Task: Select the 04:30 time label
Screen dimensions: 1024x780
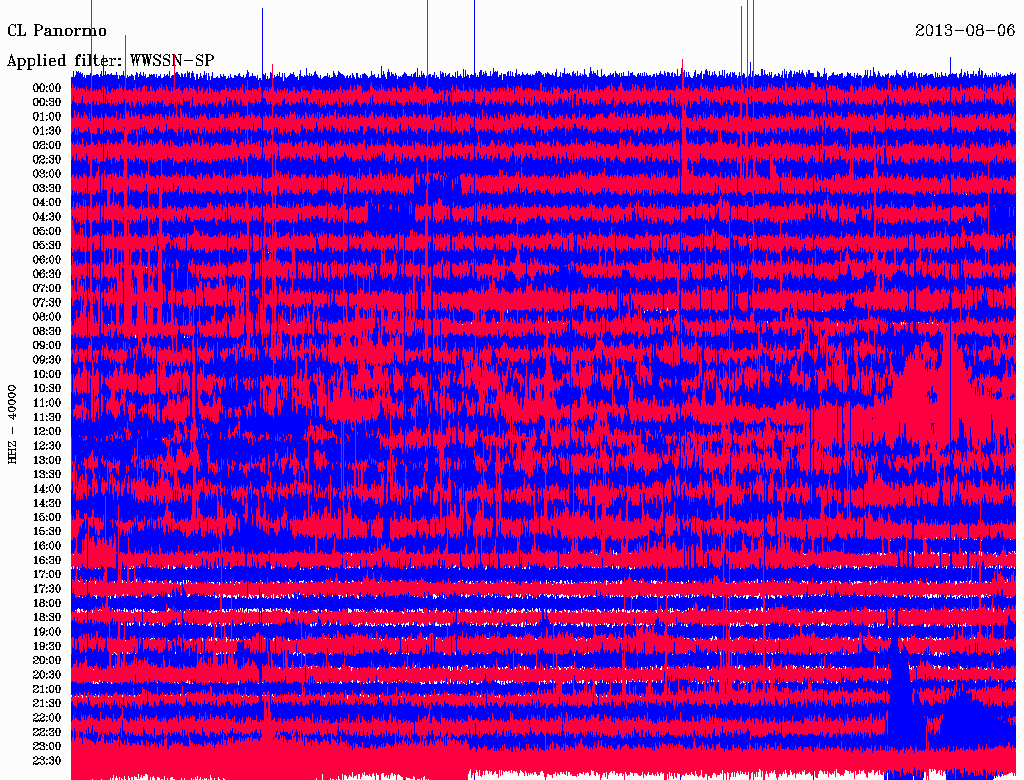Action: pos(47,217)
